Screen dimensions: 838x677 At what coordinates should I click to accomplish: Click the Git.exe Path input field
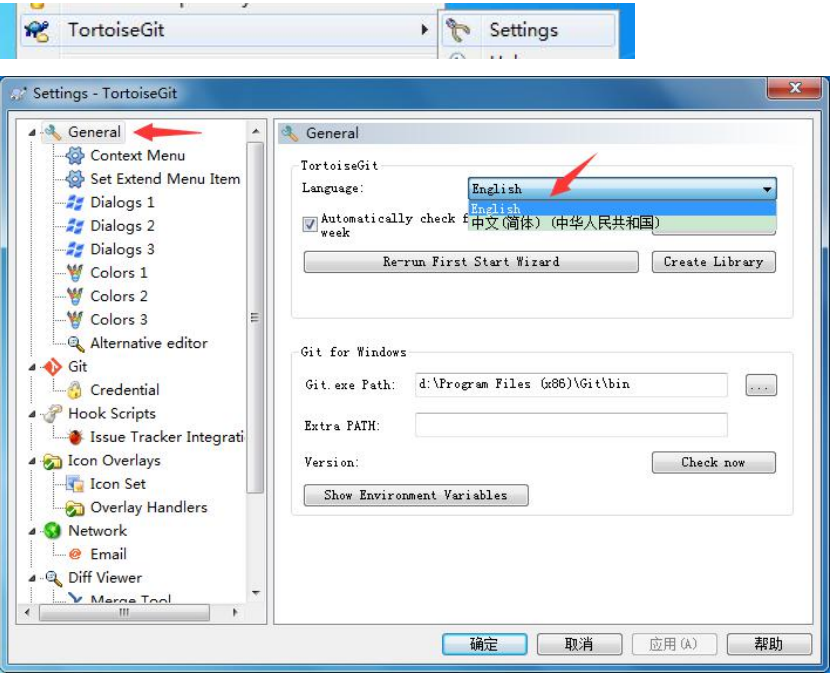tap(571, 385)
